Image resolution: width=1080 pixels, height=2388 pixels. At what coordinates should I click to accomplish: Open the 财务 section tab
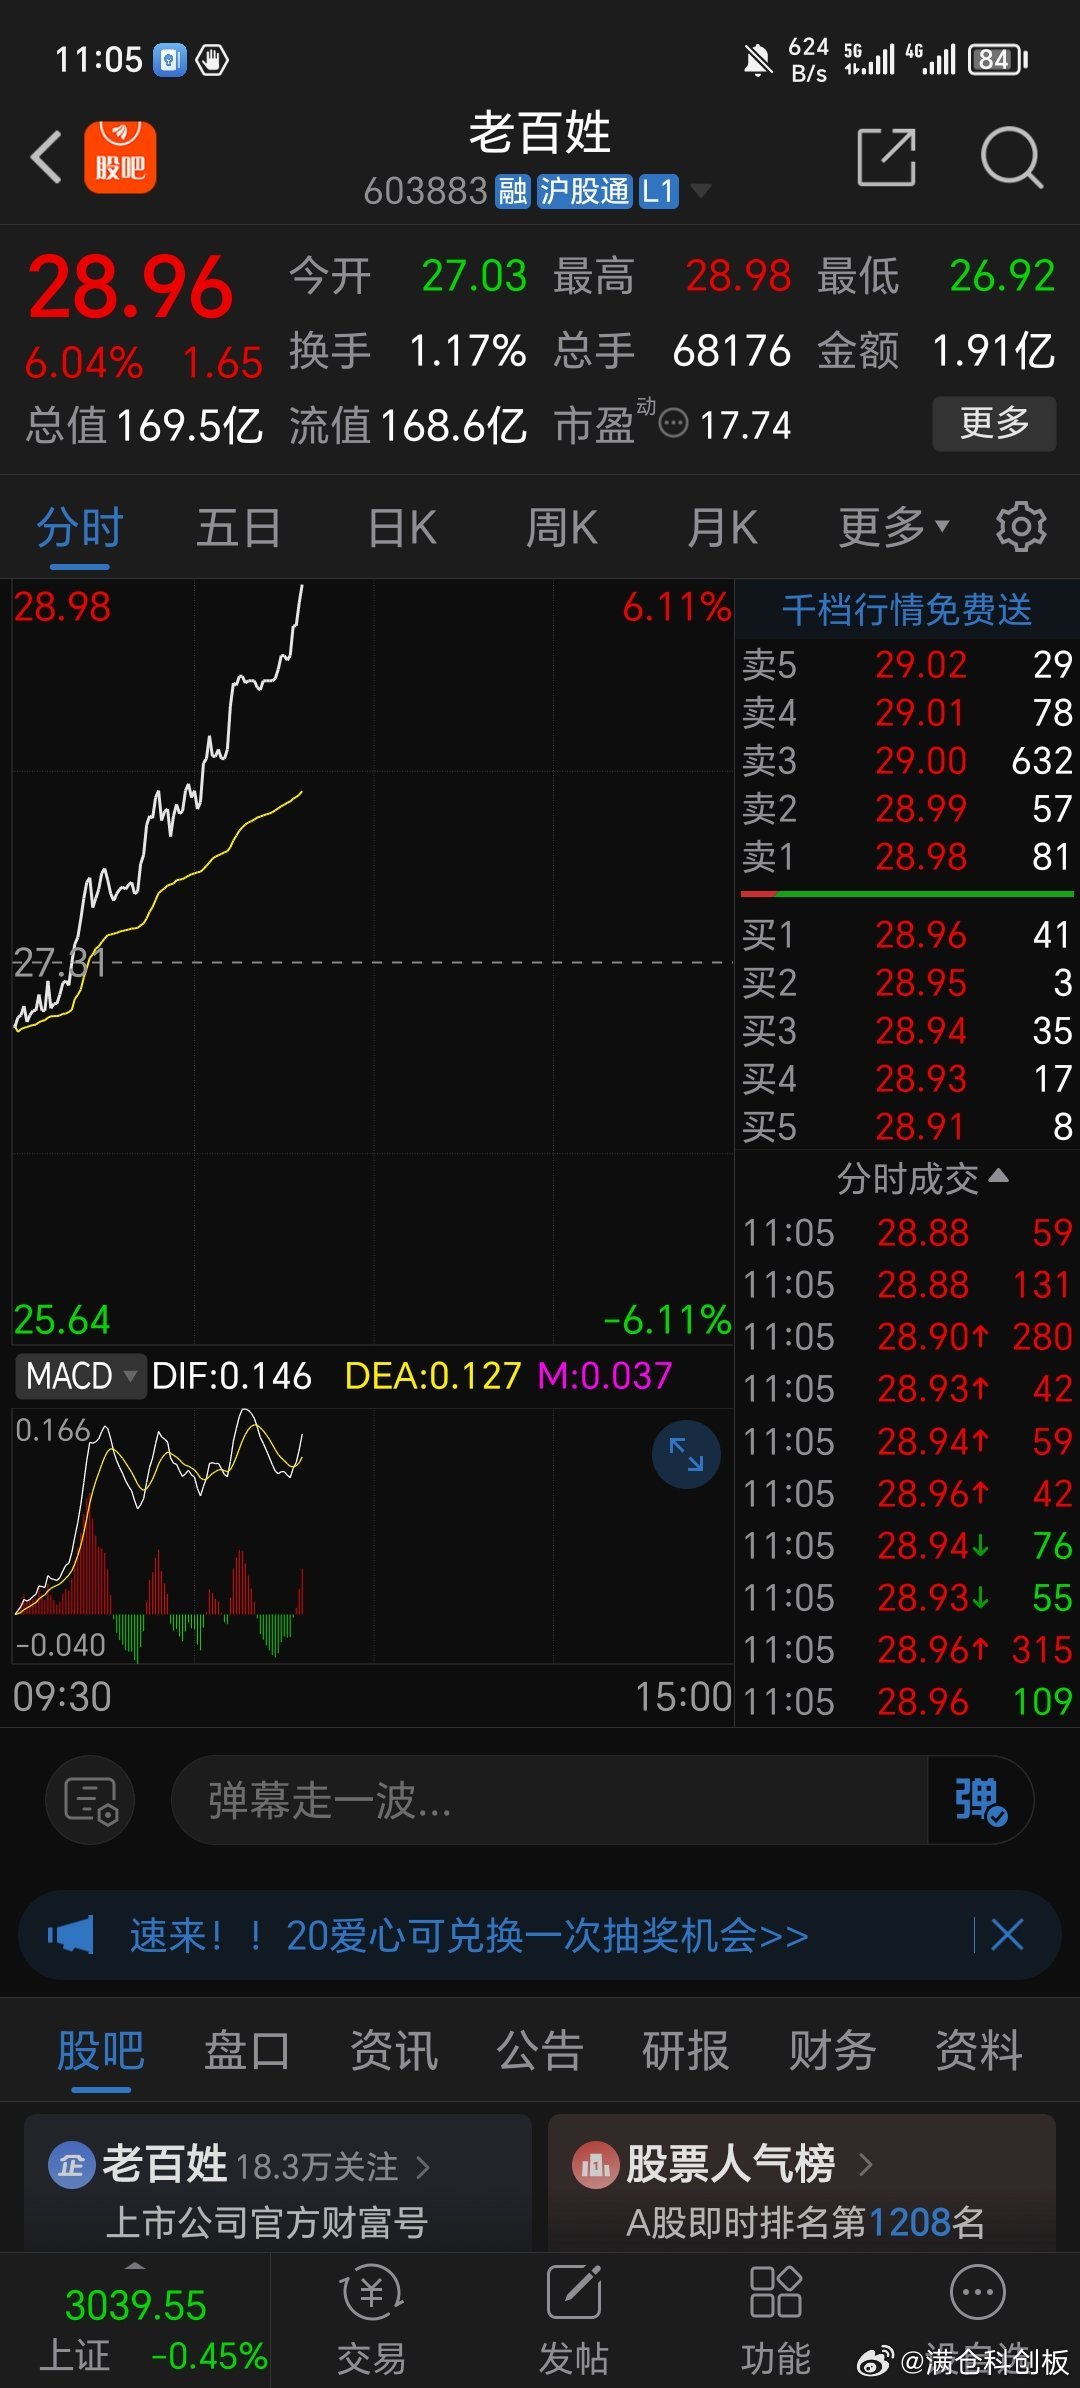click(832, 2051)
